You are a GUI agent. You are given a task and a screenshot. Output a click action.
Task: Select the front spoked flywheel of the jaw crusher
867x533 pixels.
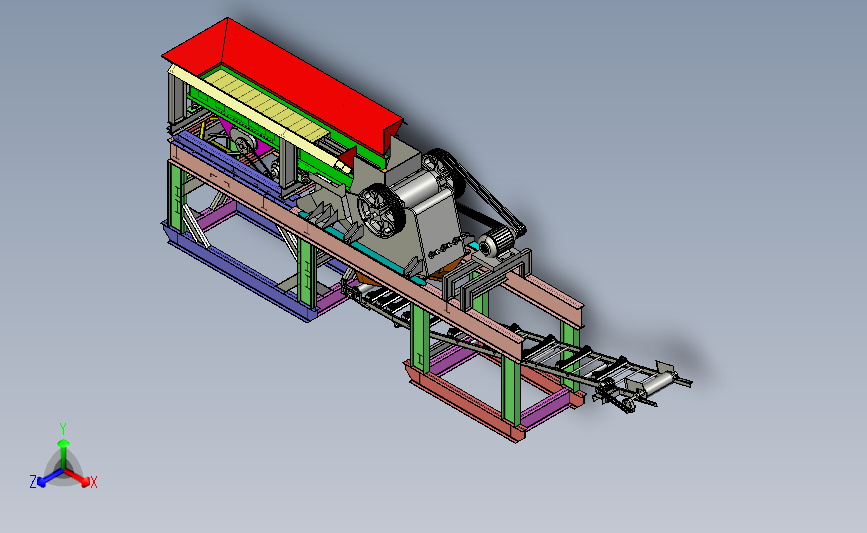[381, 211]
